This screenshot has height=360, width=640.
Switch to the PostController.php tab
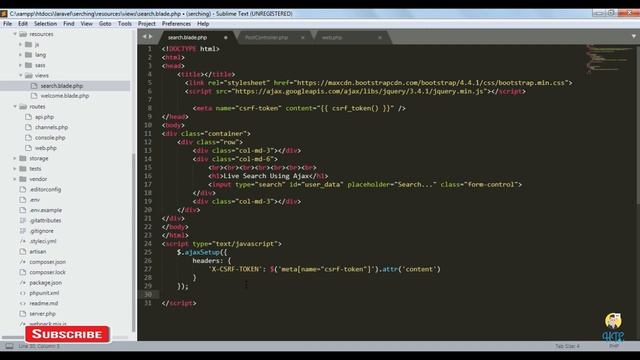click(267, 37)
